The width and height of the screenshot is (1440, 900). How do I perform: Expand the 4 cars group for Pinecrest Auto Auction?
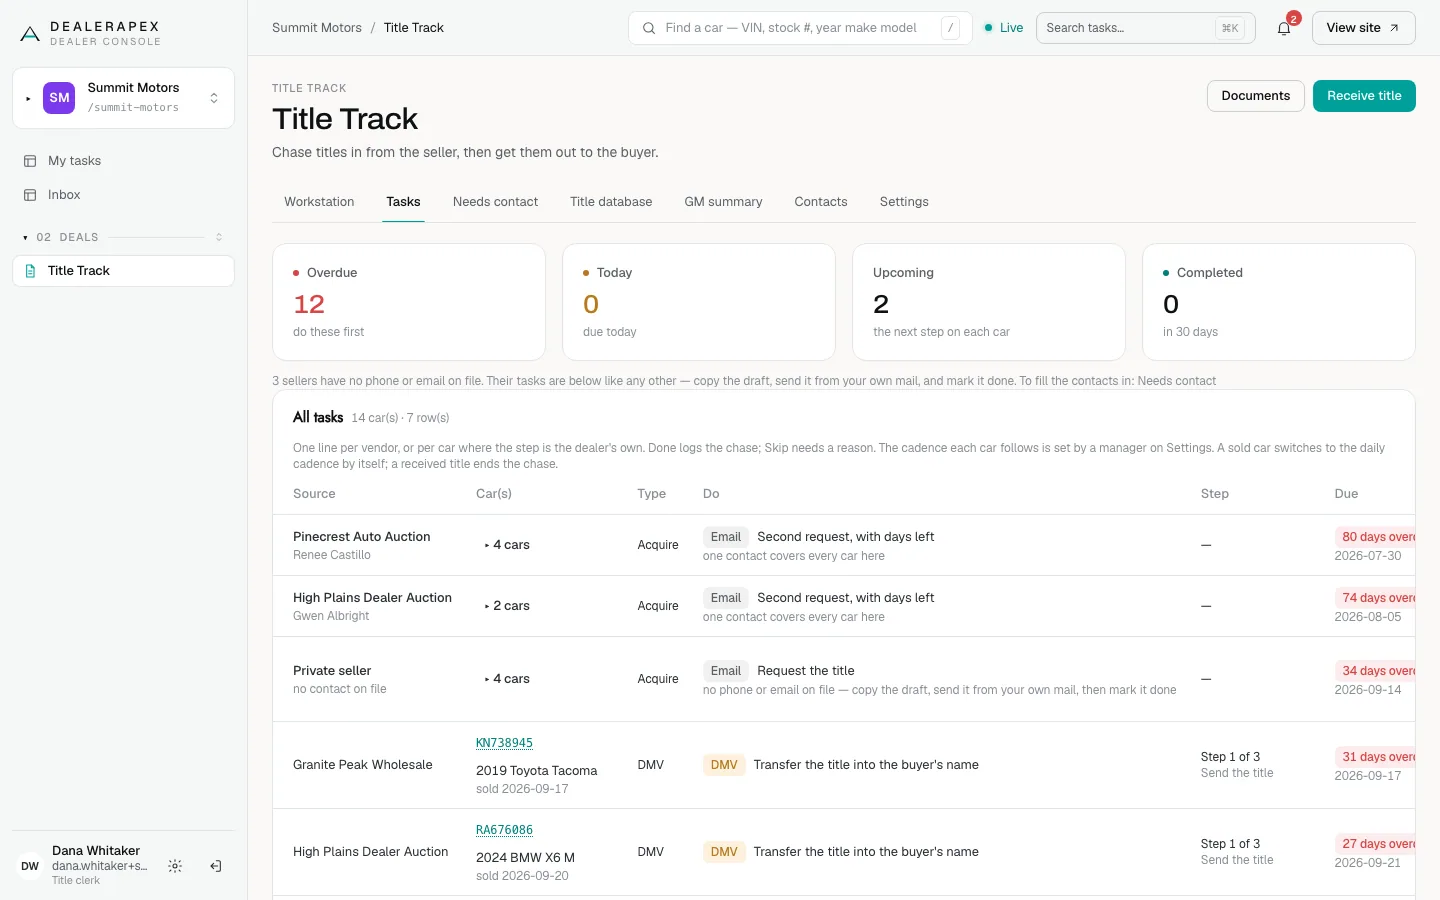coord(507,545)
